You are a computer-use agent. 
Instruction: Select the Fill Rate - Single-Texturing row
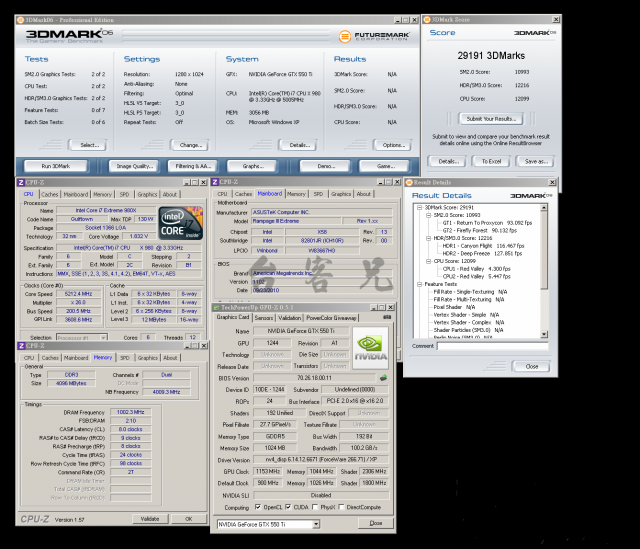(x=470, y=292)
